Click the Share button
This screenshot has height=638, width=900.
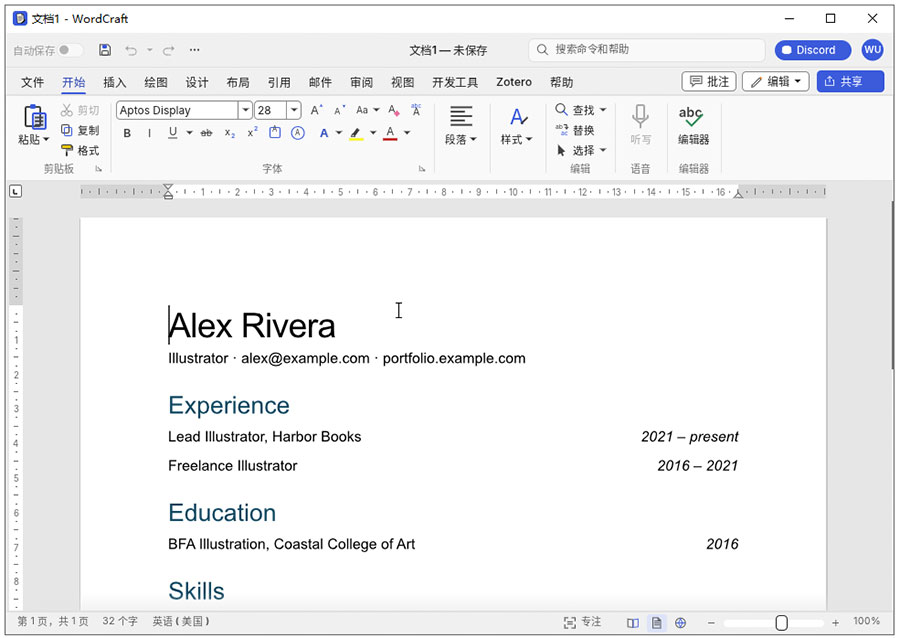(x=850, y=81)
